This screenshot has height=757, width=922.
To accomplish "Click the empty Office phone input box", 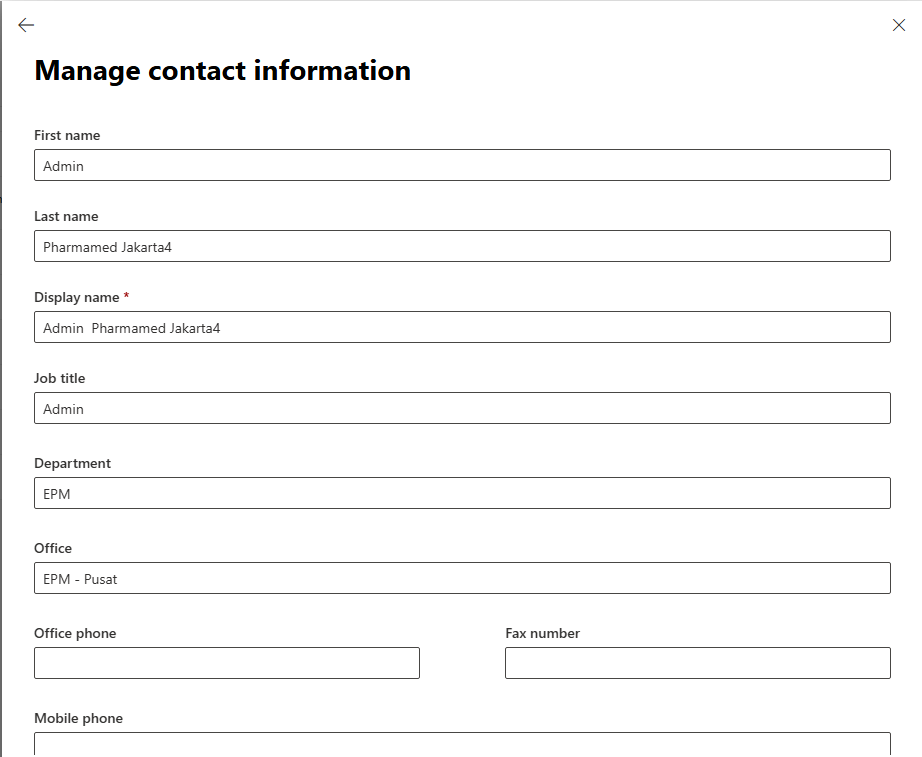I will [x=227, y=664].
